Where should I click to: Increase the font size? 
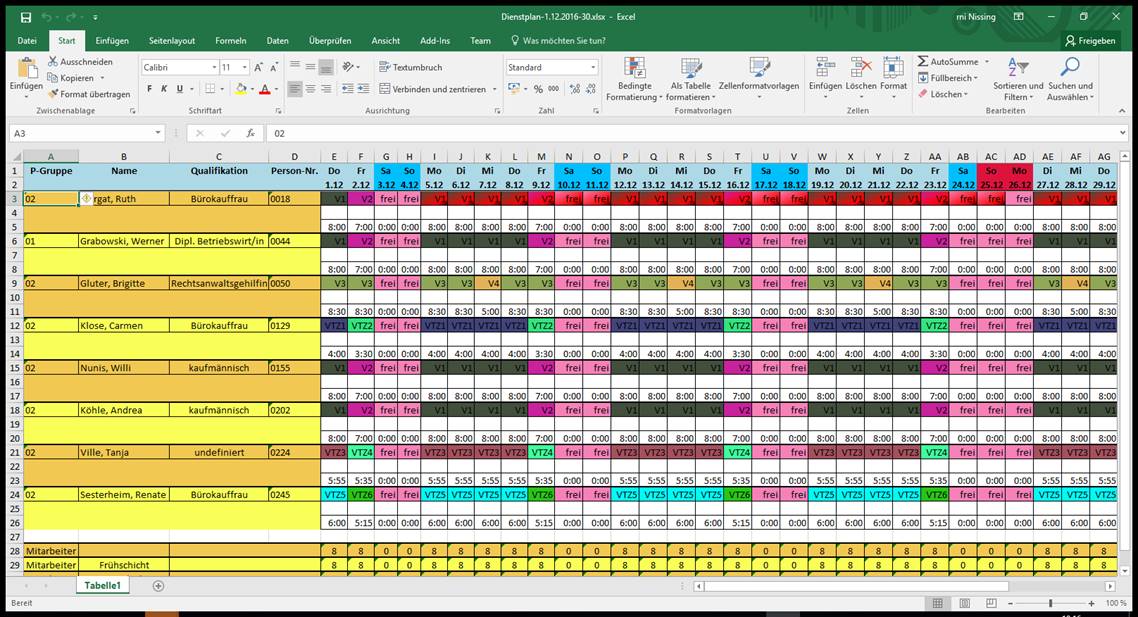pyautogui.click(x=258, y=68)
